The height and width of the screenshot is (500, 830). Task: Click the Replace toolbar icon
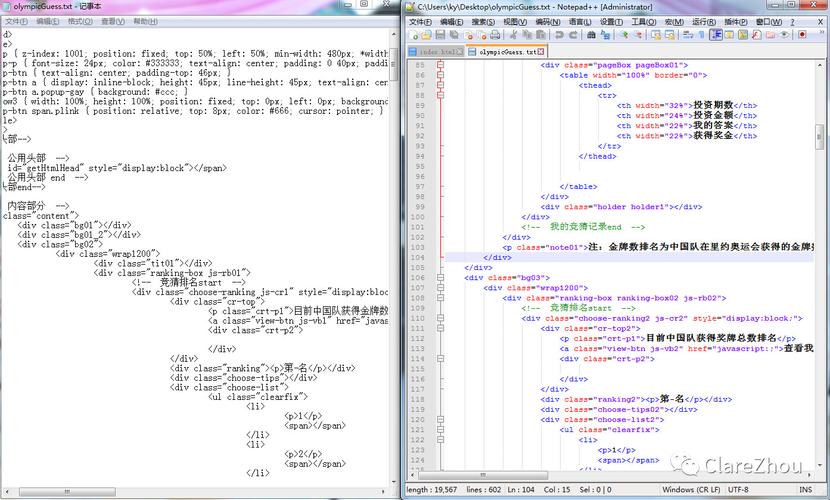tap(606, 35)
